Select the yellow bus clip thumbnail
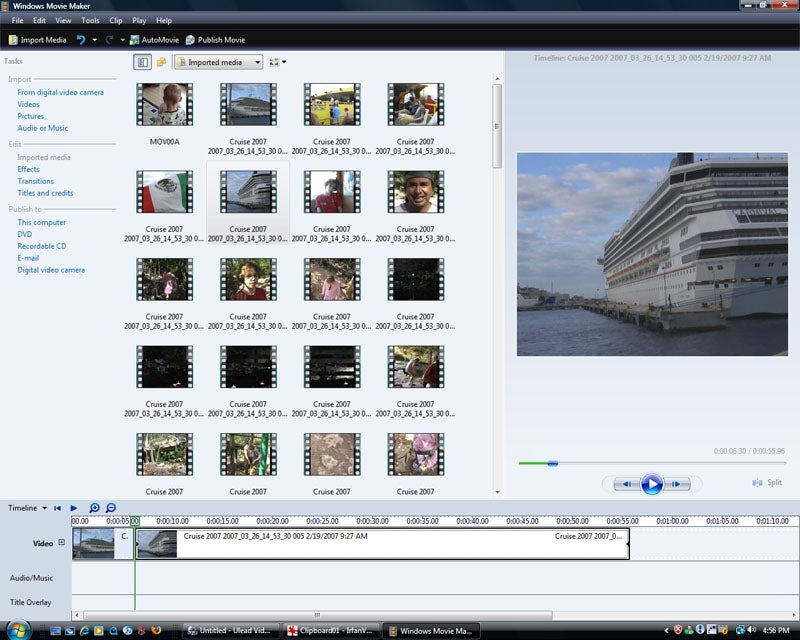This screenshot has width=800, height=640. pos(332,105)
